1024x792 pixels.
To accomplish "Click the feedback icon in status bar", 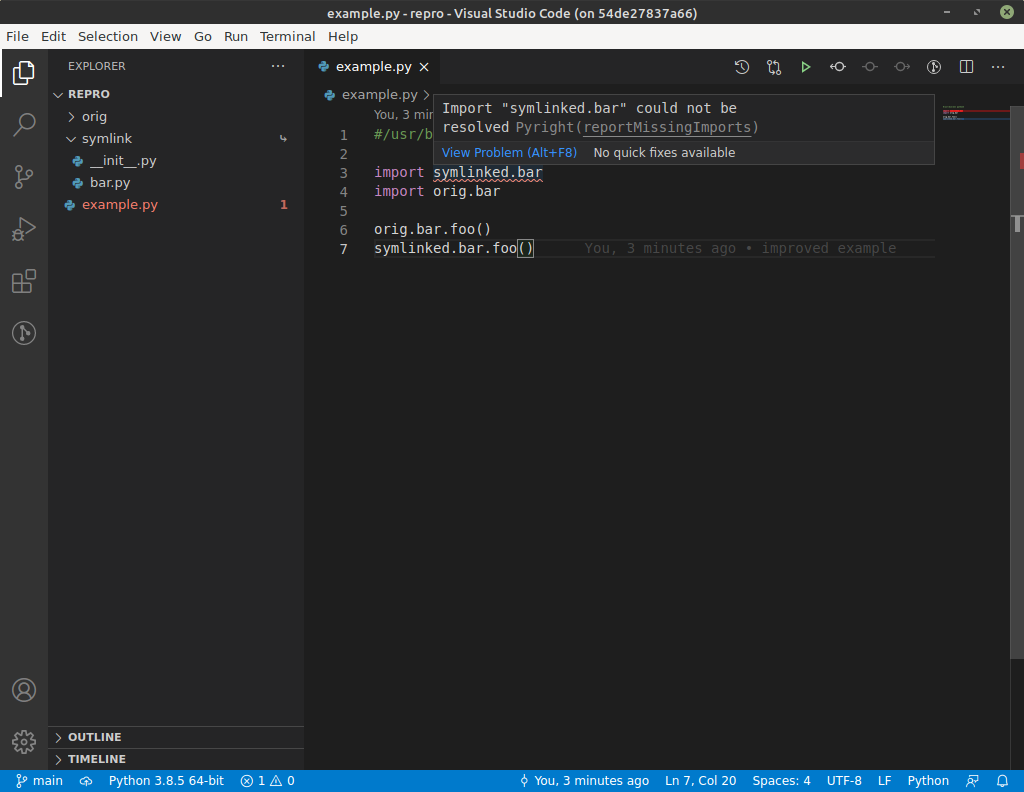I will [972, 781].
